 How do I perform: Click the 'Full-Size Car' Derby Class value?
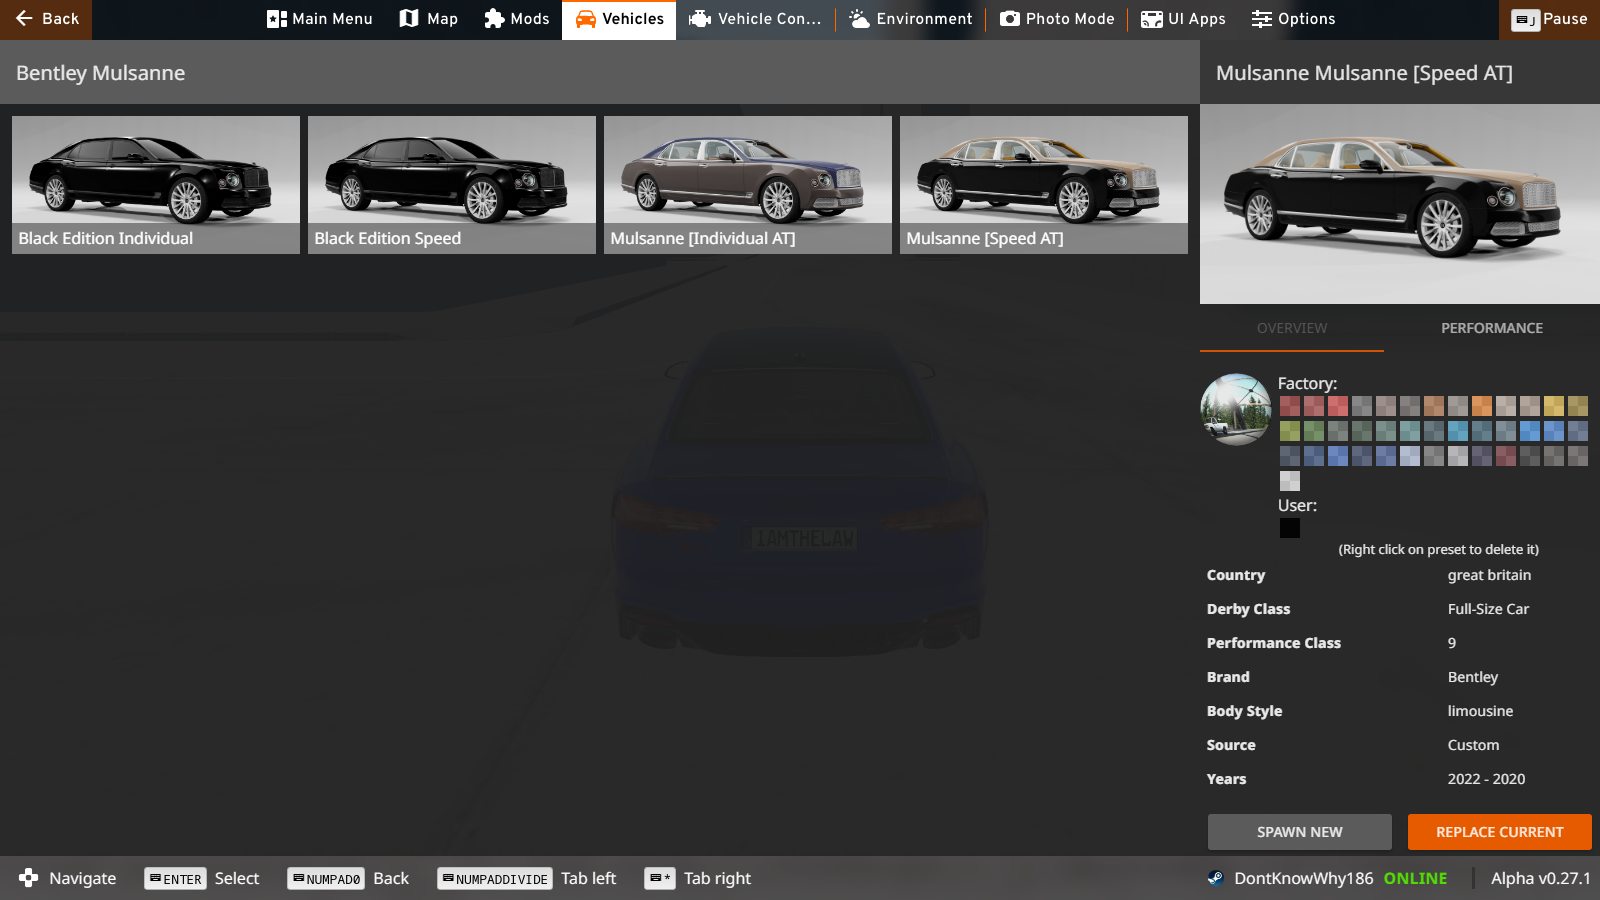point(1488,609)
